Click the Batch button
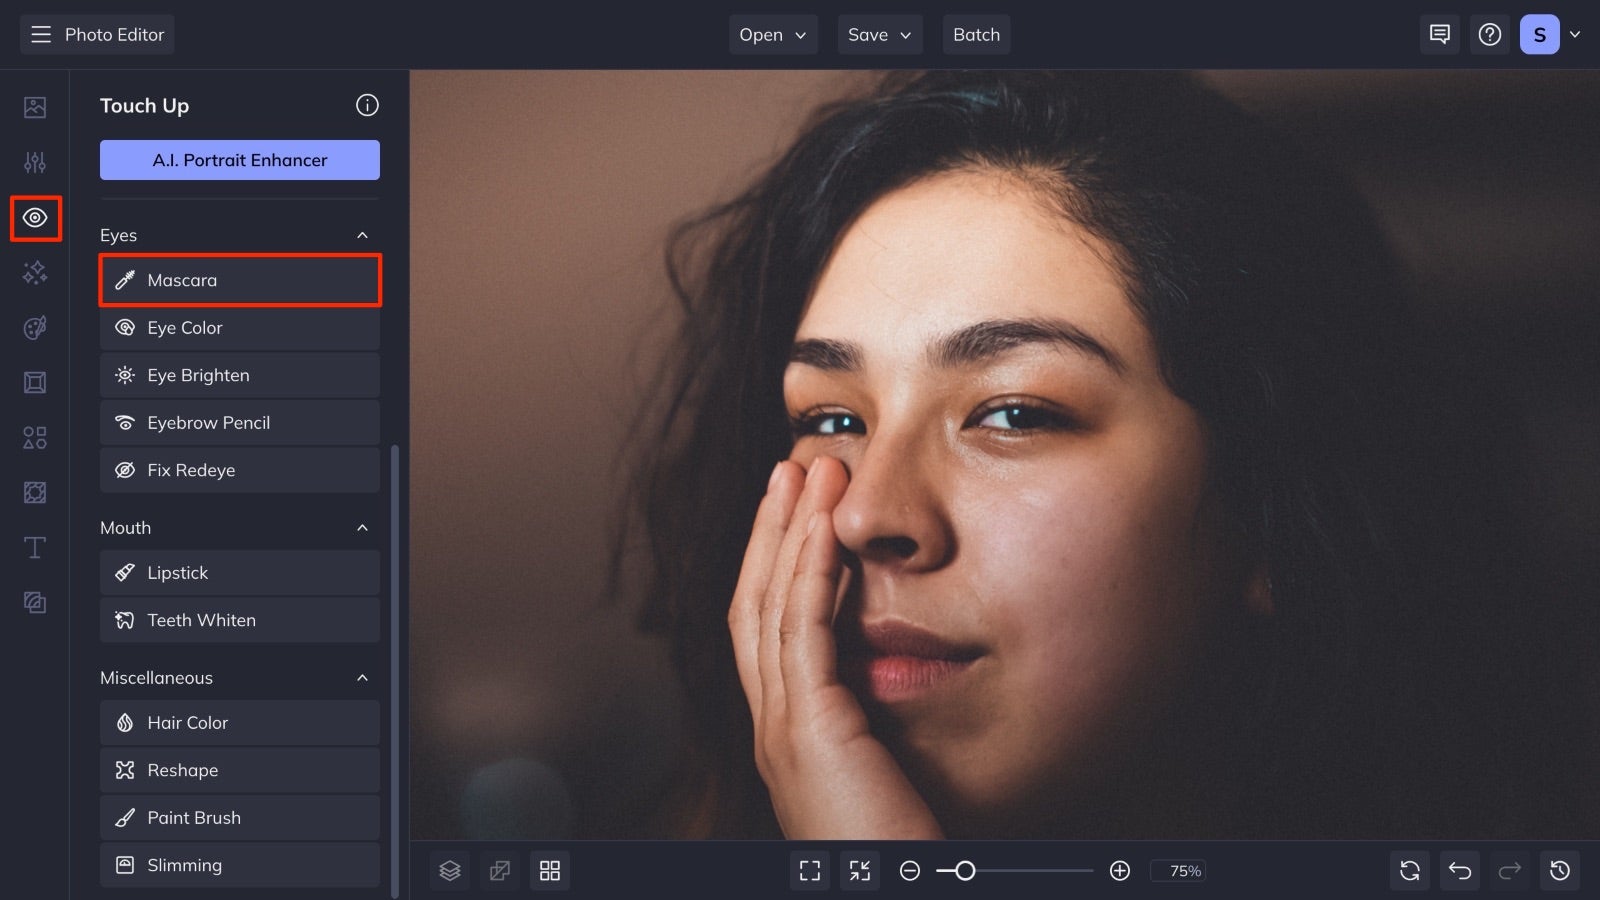 tap(977, 35)
